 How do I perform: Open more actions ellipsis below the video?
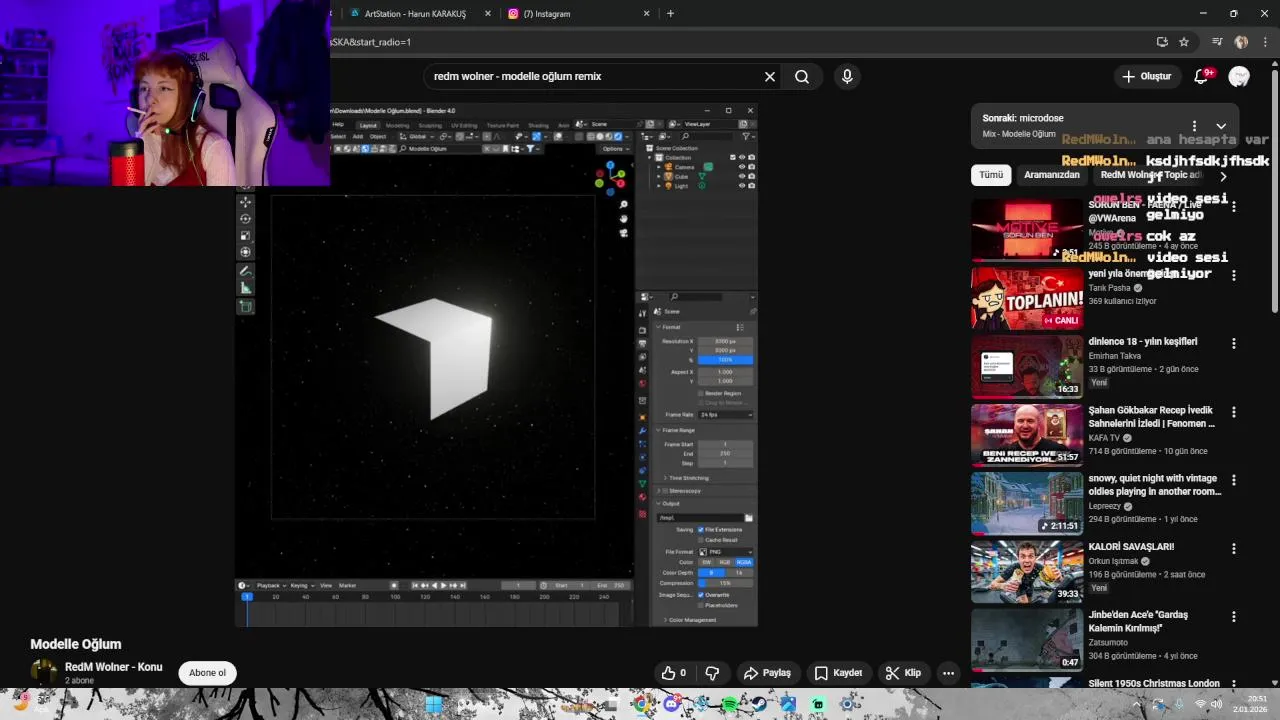tap(948, 673)
